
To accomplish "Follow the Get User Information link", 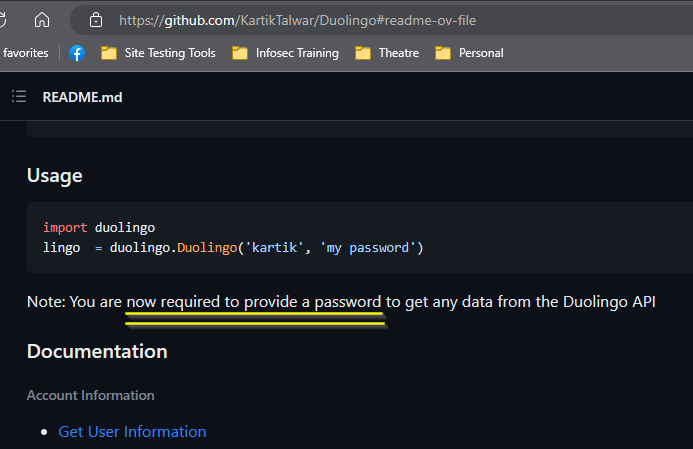I will [132, 432].
